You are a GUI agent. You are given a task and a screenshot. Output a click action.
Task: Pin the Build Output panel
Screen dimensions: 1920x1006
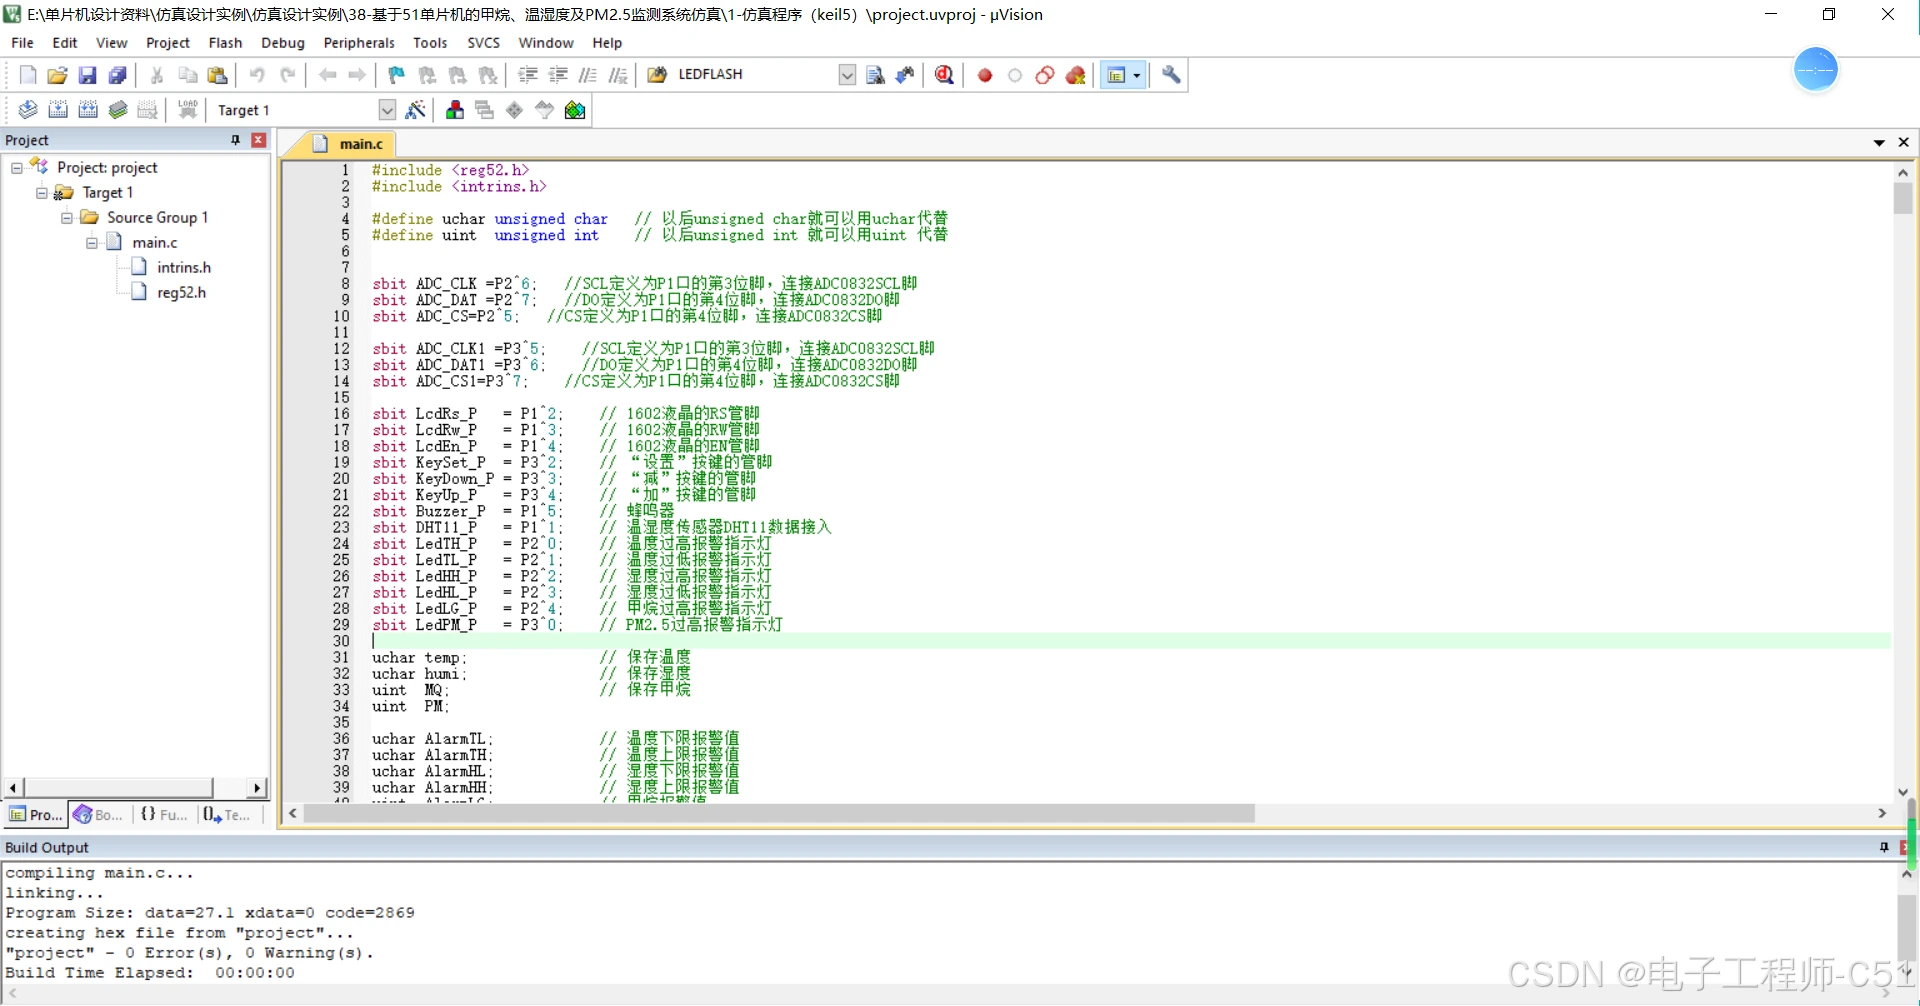point(1884,847)
